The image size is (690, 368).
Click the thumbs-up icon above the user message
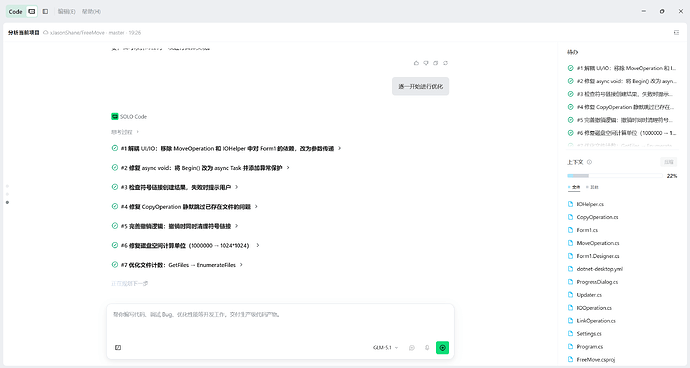pyautogui.click(x=416, y=63)
